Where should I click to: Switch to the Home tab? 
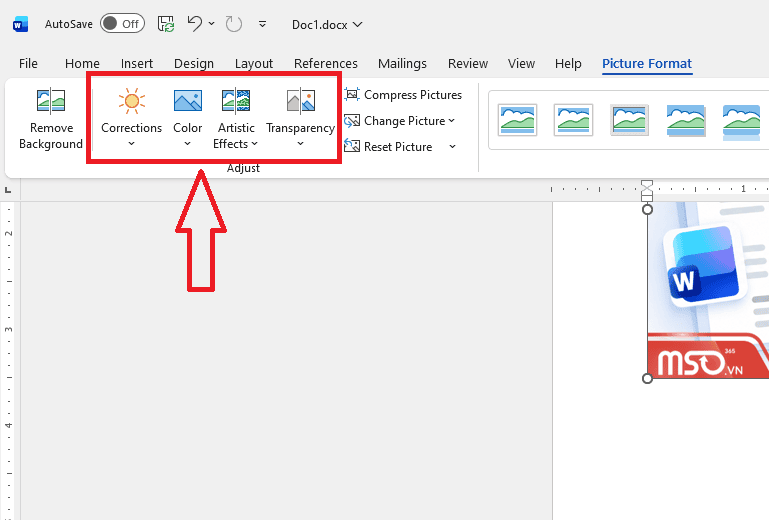[x=82, y=63]
